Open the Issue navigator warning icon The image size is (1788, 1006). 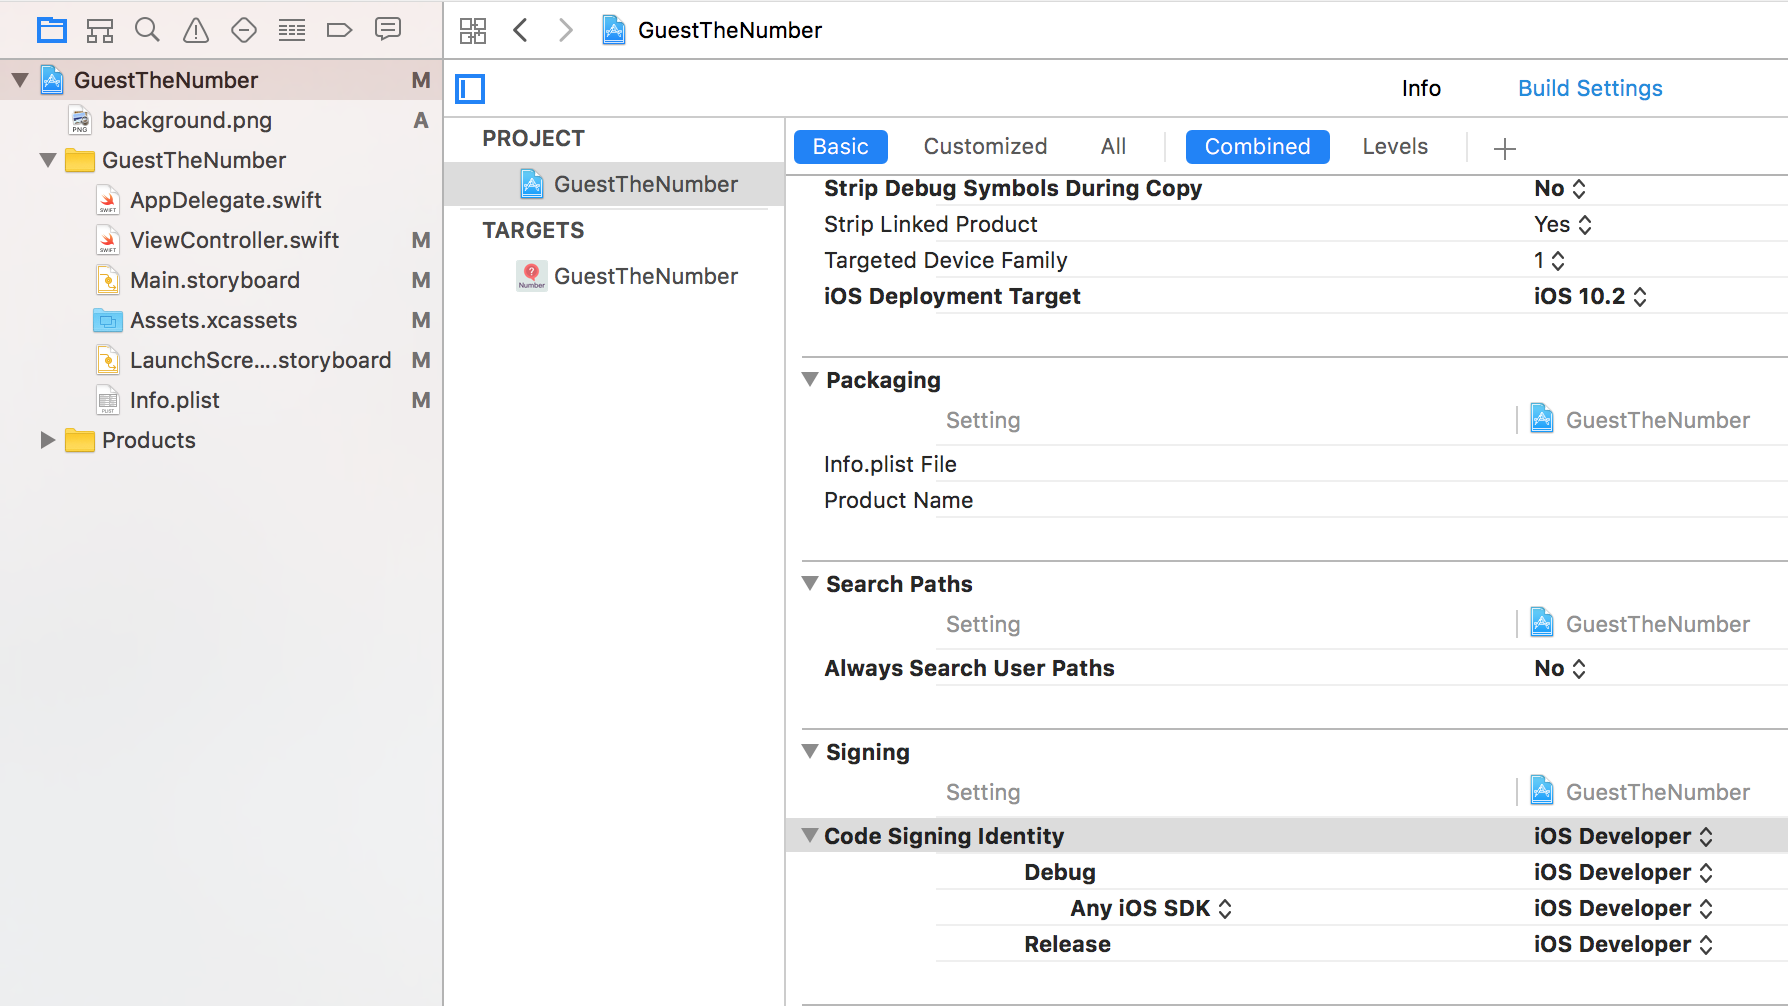tap(196, 30)
